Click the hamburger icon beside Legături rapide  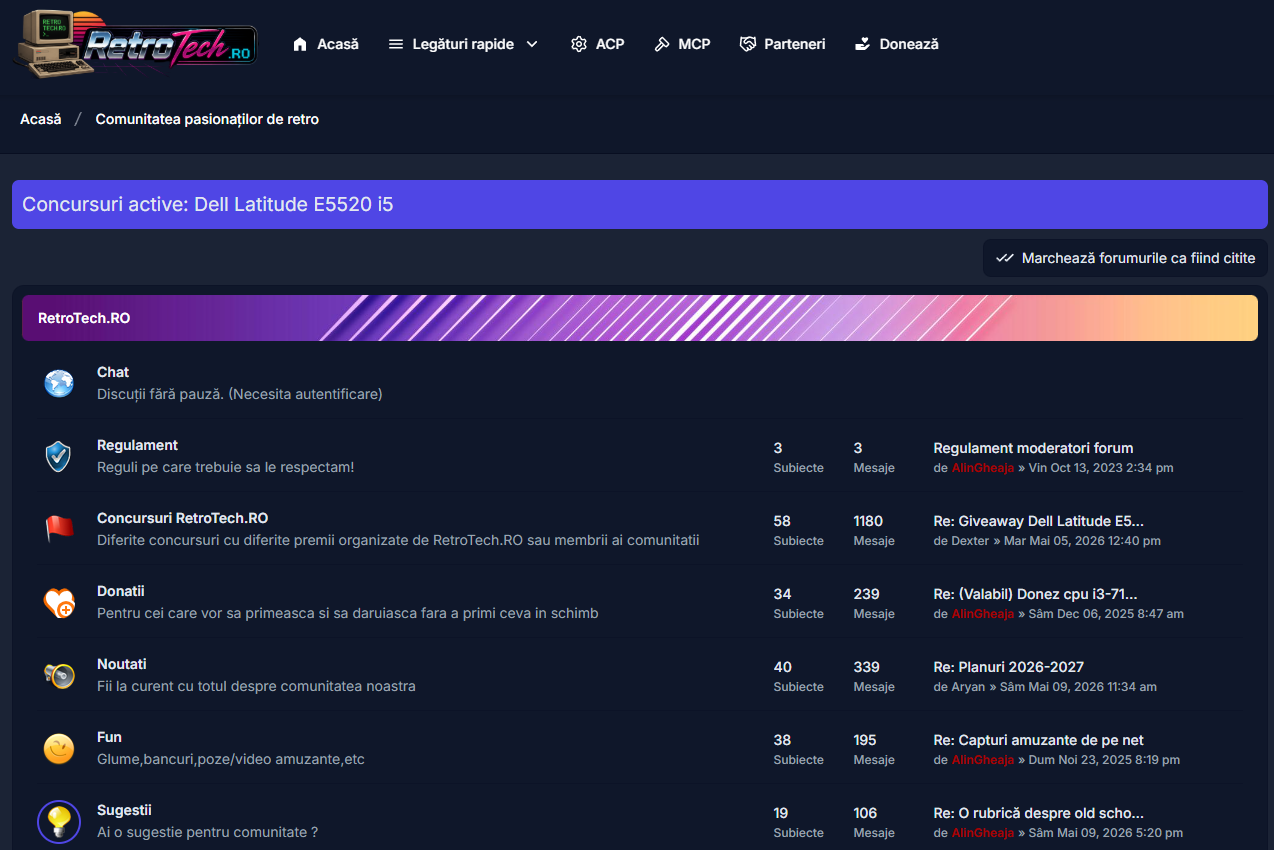click(x=396, y=44)
